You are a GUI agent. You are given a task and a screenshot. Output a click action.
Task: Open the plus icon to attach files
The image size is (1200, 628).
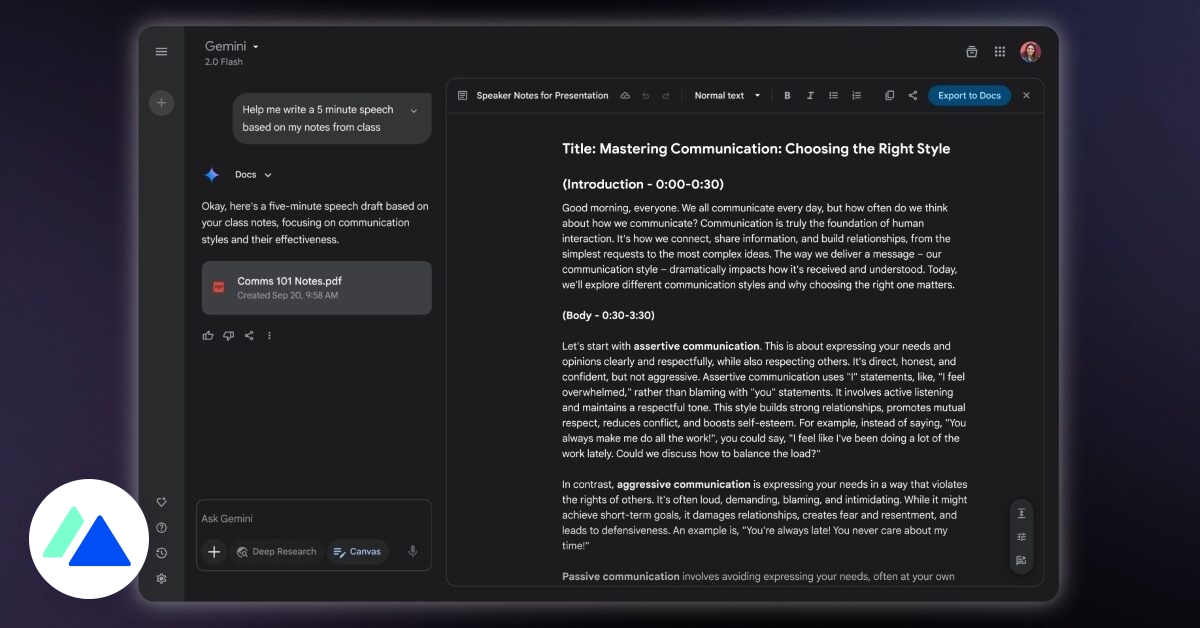click(x=214, y=551)
